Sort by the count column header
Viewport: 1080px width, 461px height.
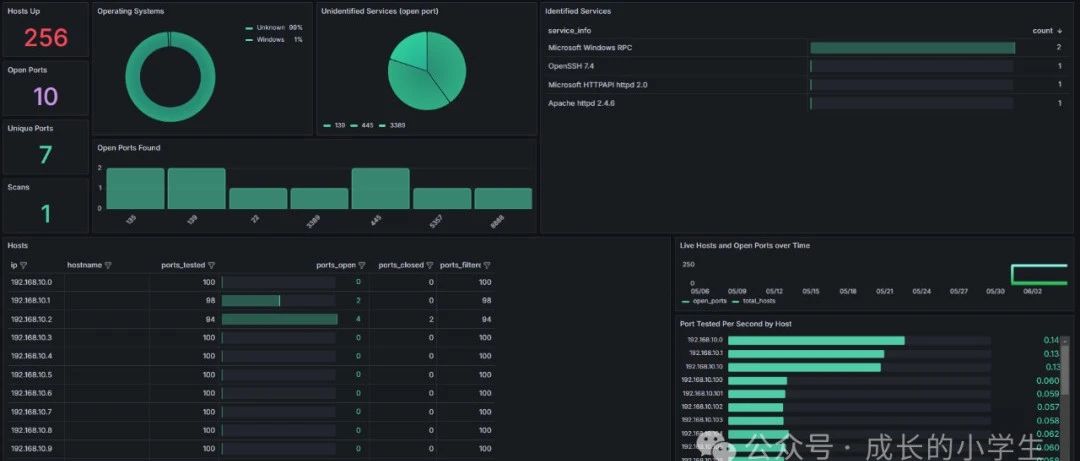coord(1042,30)
